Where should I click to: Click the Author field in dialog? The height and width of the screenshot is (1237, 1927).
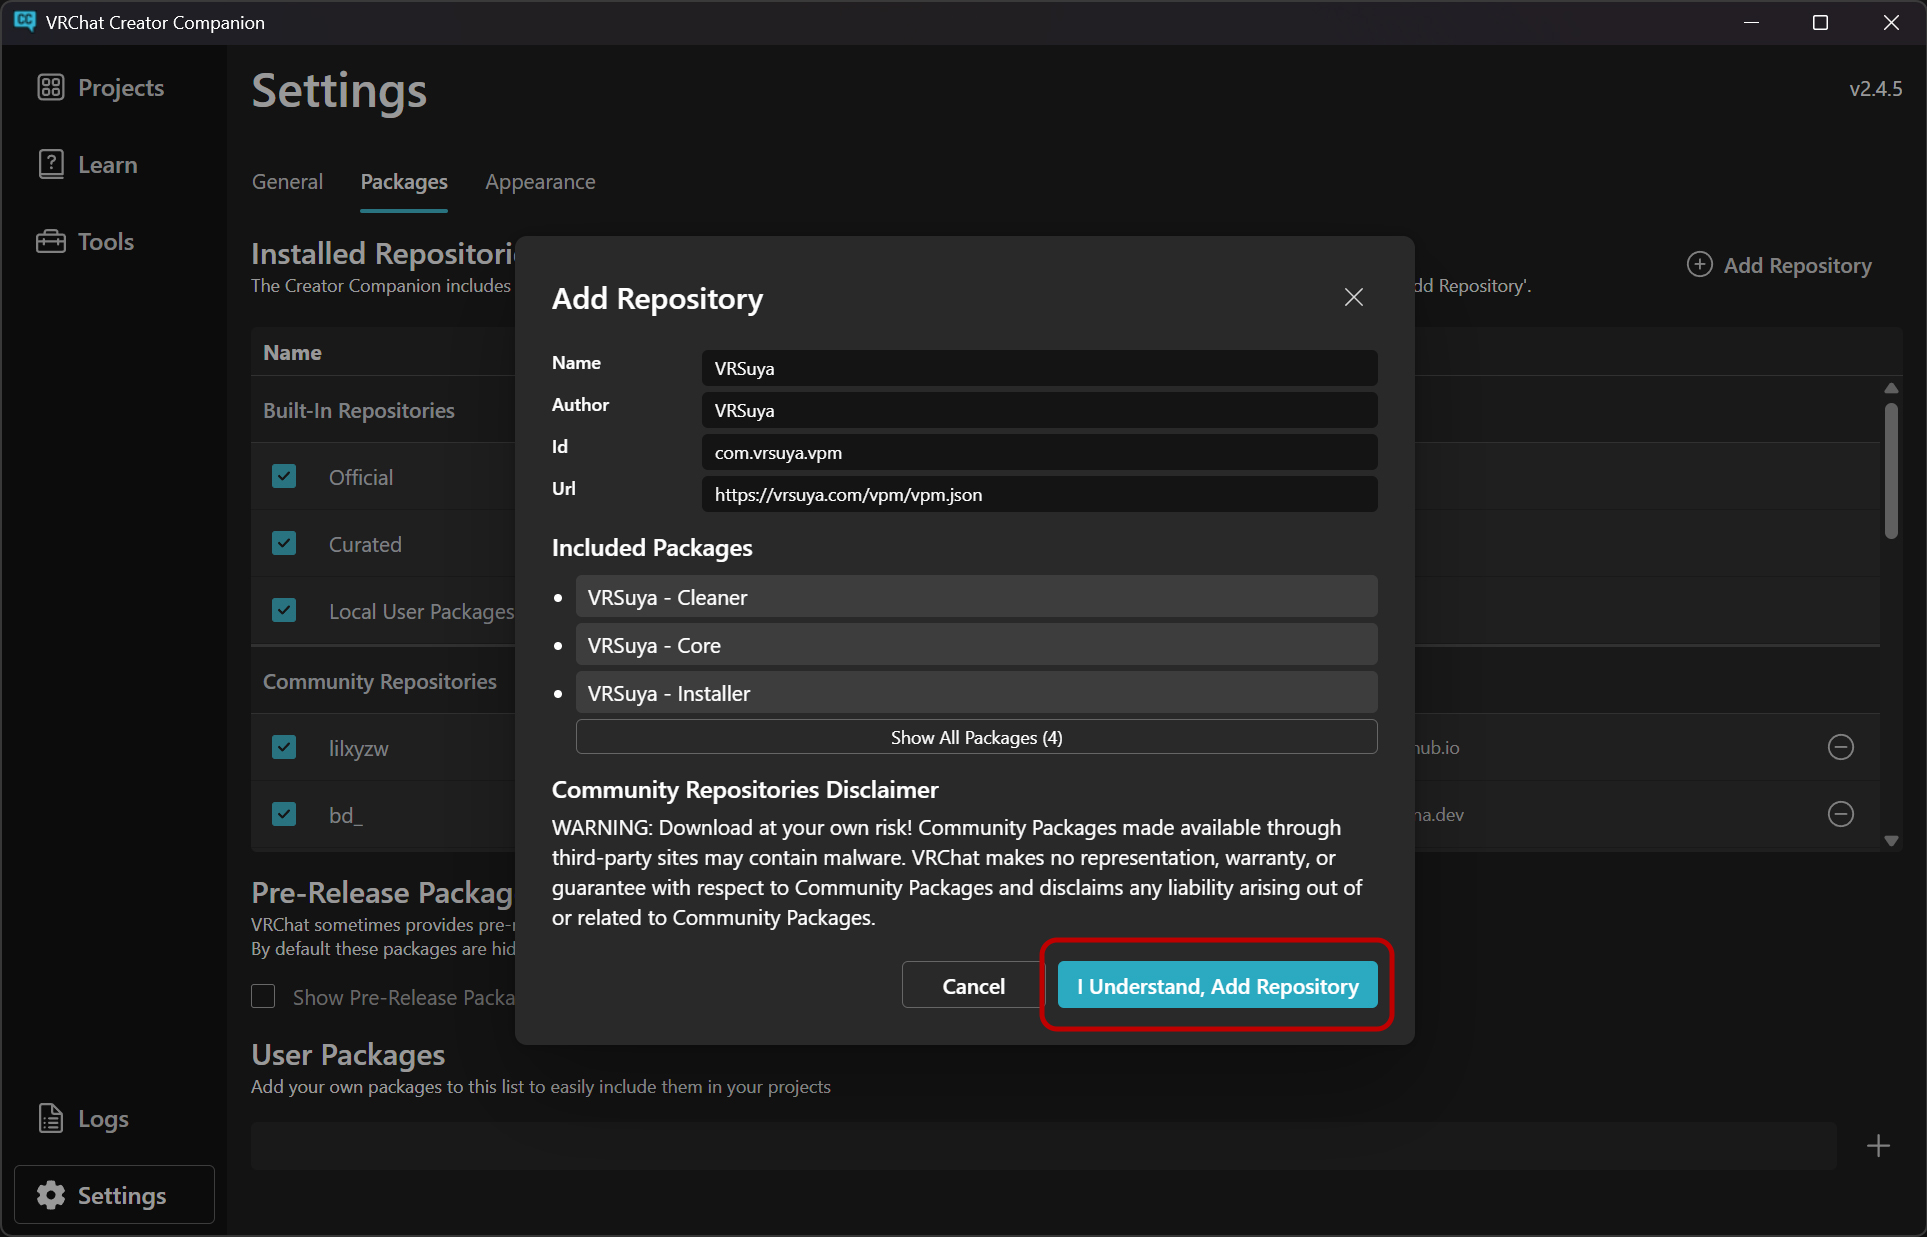[x=1039, y=410]
